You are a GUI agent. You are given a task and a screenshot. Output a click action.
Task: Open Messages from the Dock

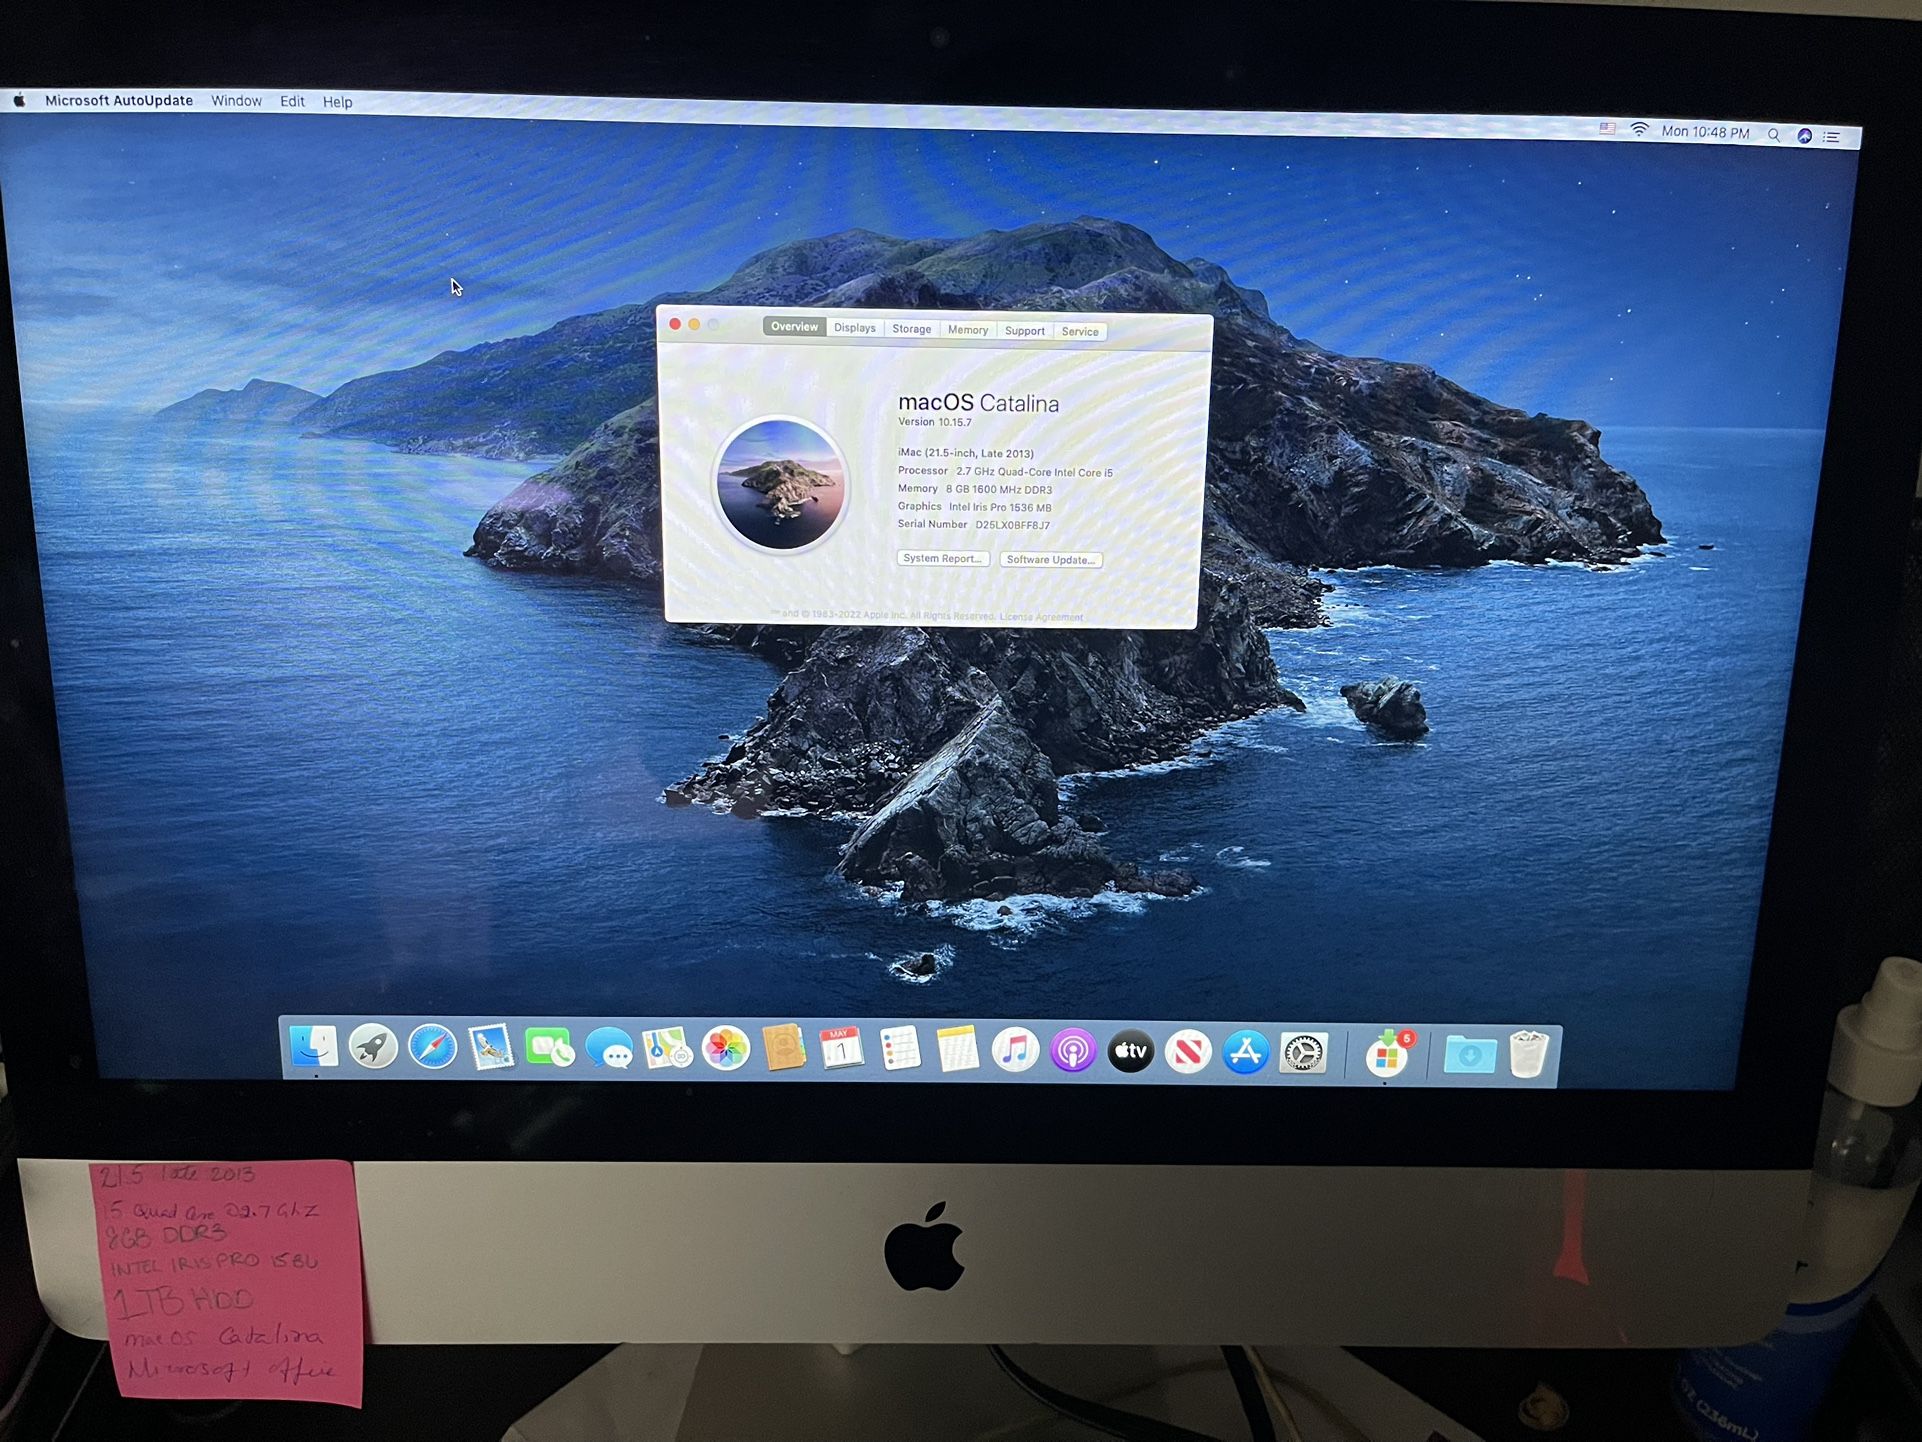(608, 1049)
